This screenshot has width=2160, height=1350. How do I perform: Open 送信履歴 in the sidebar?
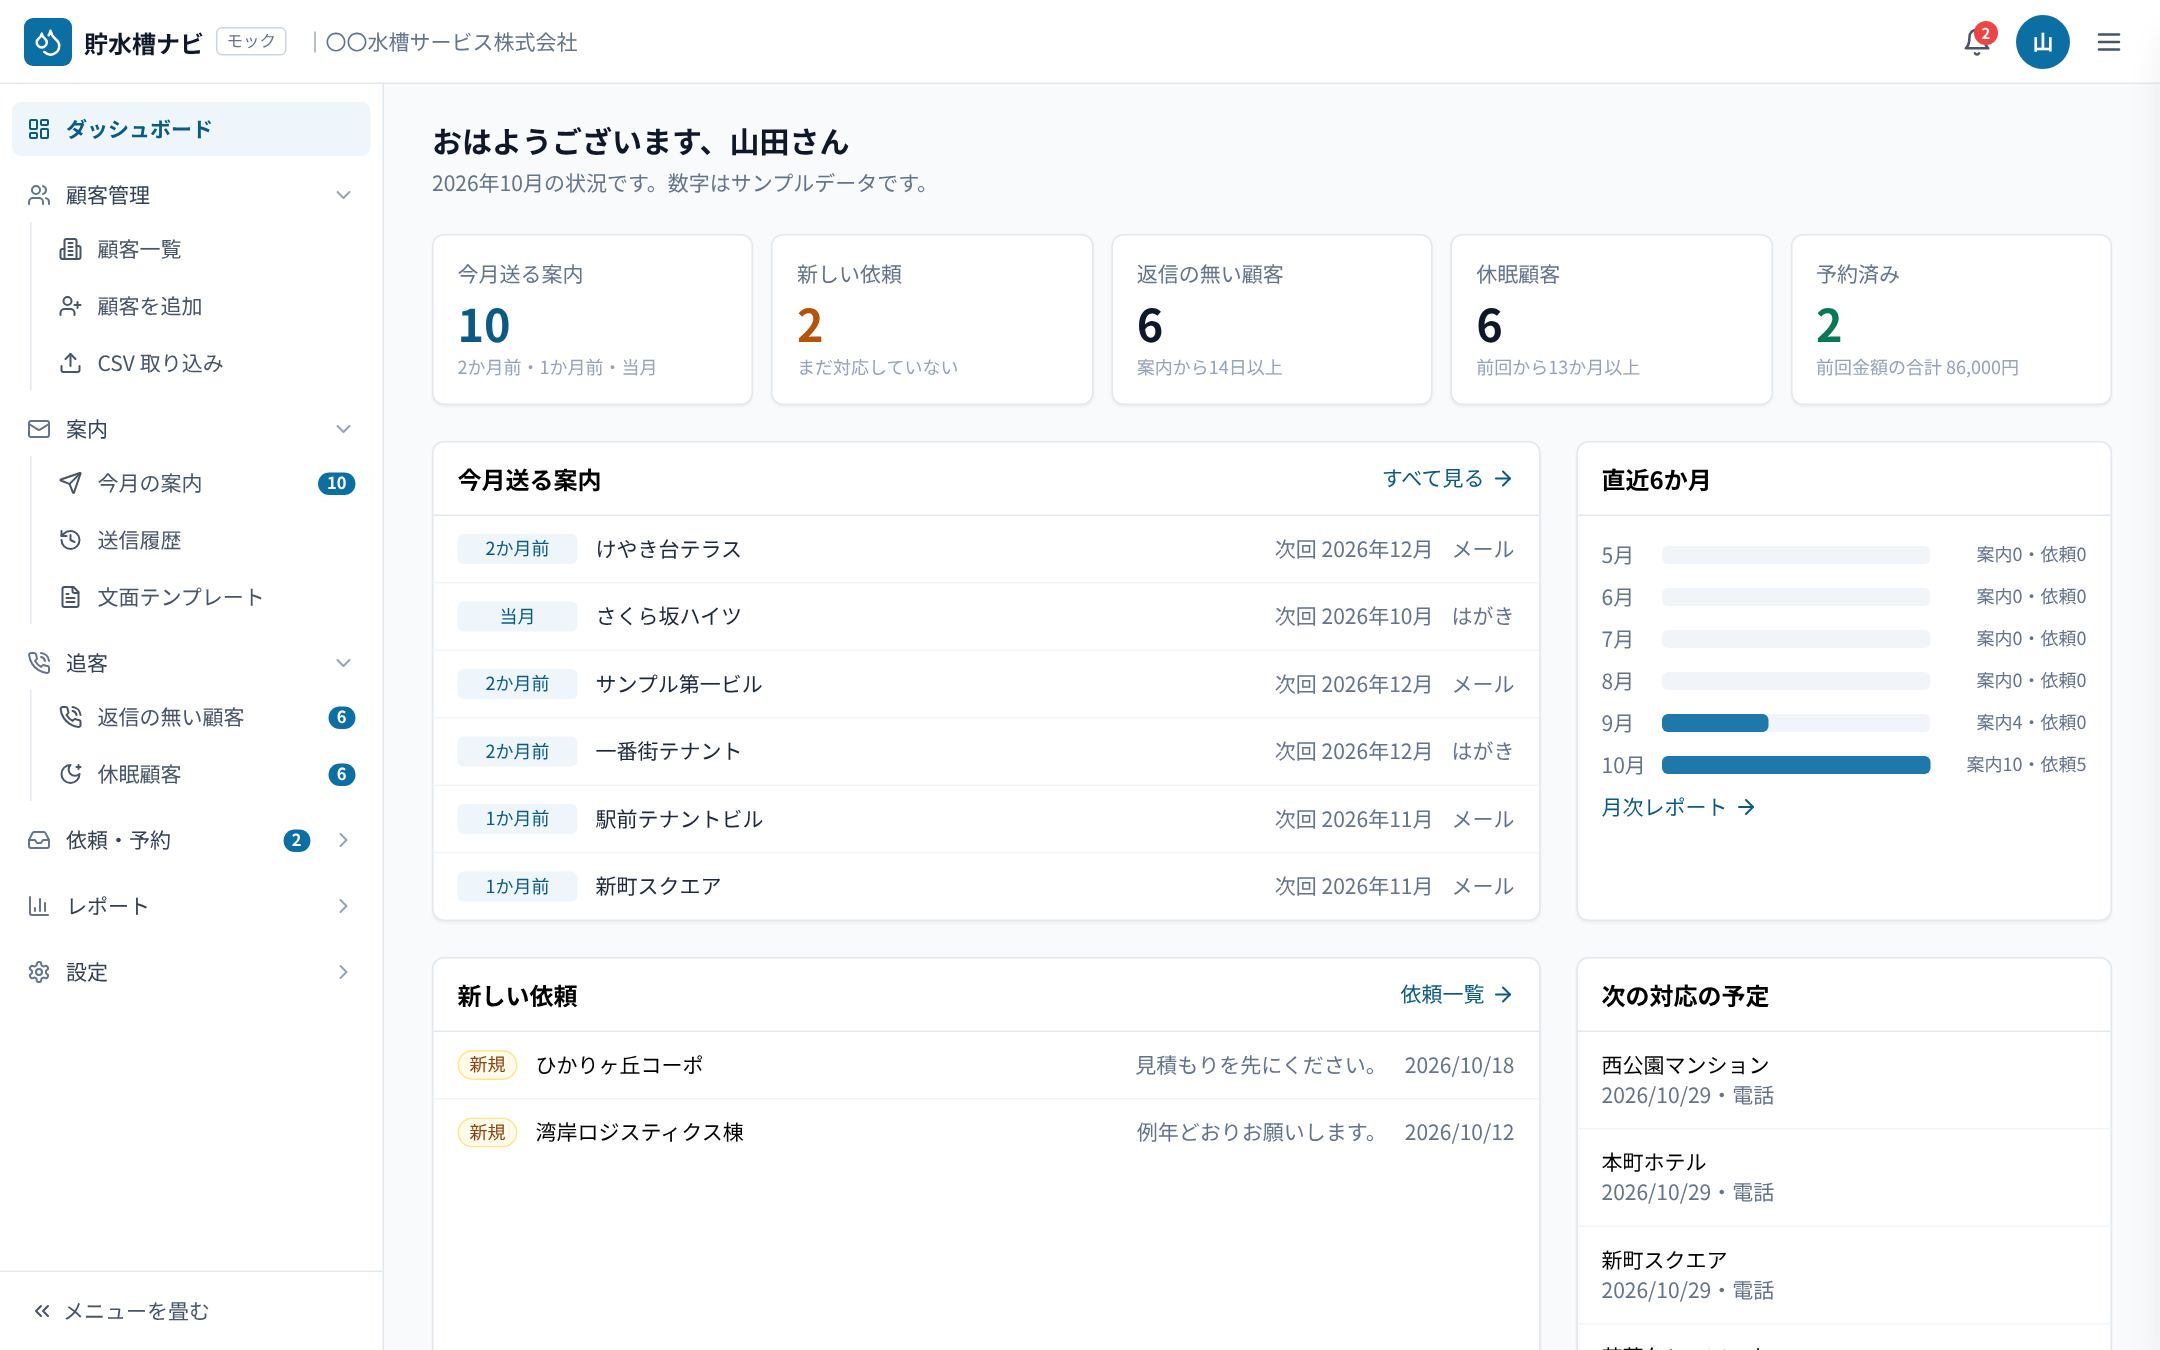click(x=207, y=540)
